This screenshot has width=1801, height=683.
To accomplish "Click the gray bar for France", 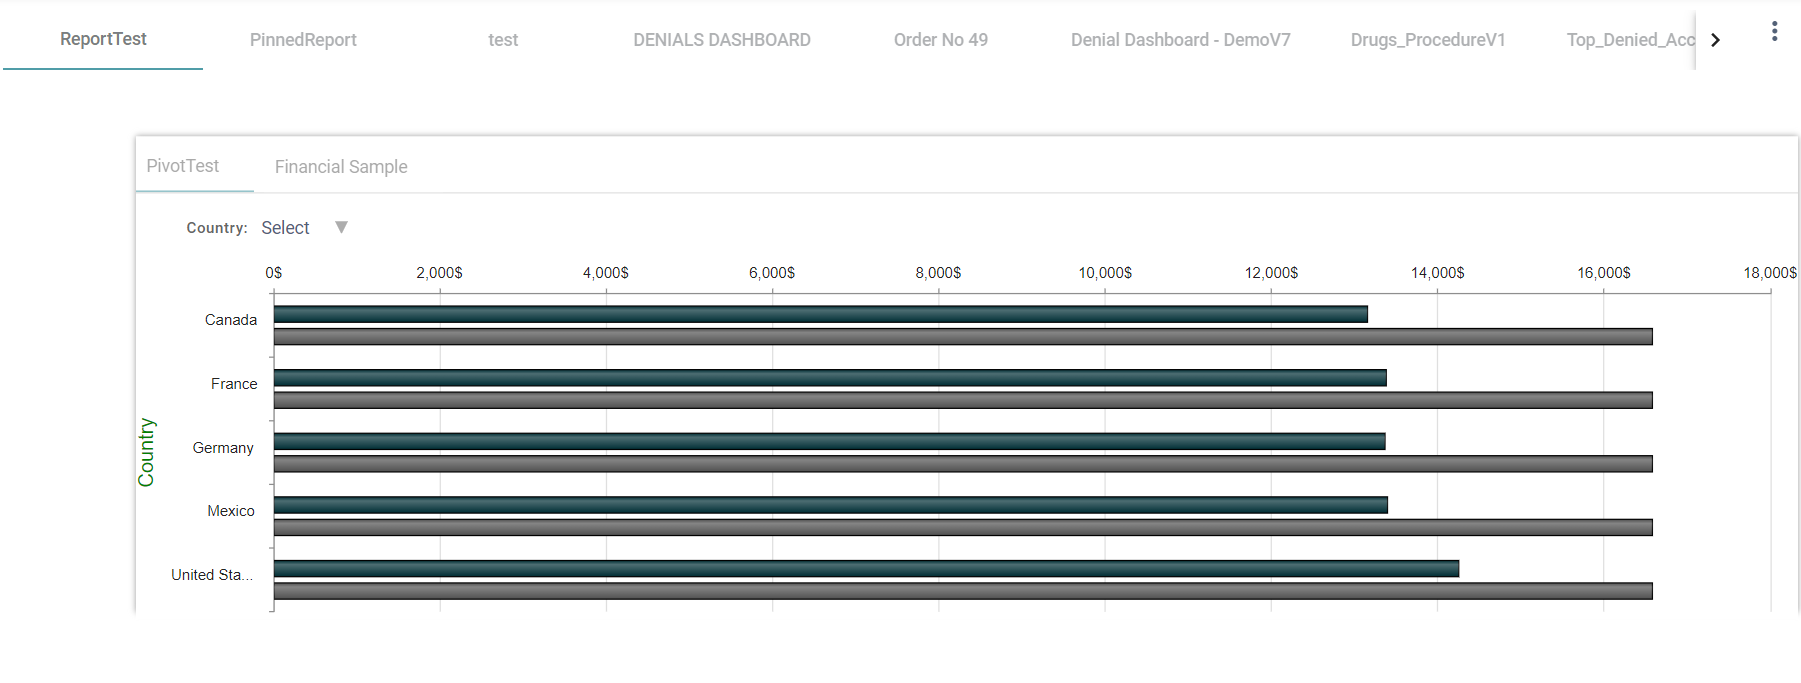I will [962, 400].
